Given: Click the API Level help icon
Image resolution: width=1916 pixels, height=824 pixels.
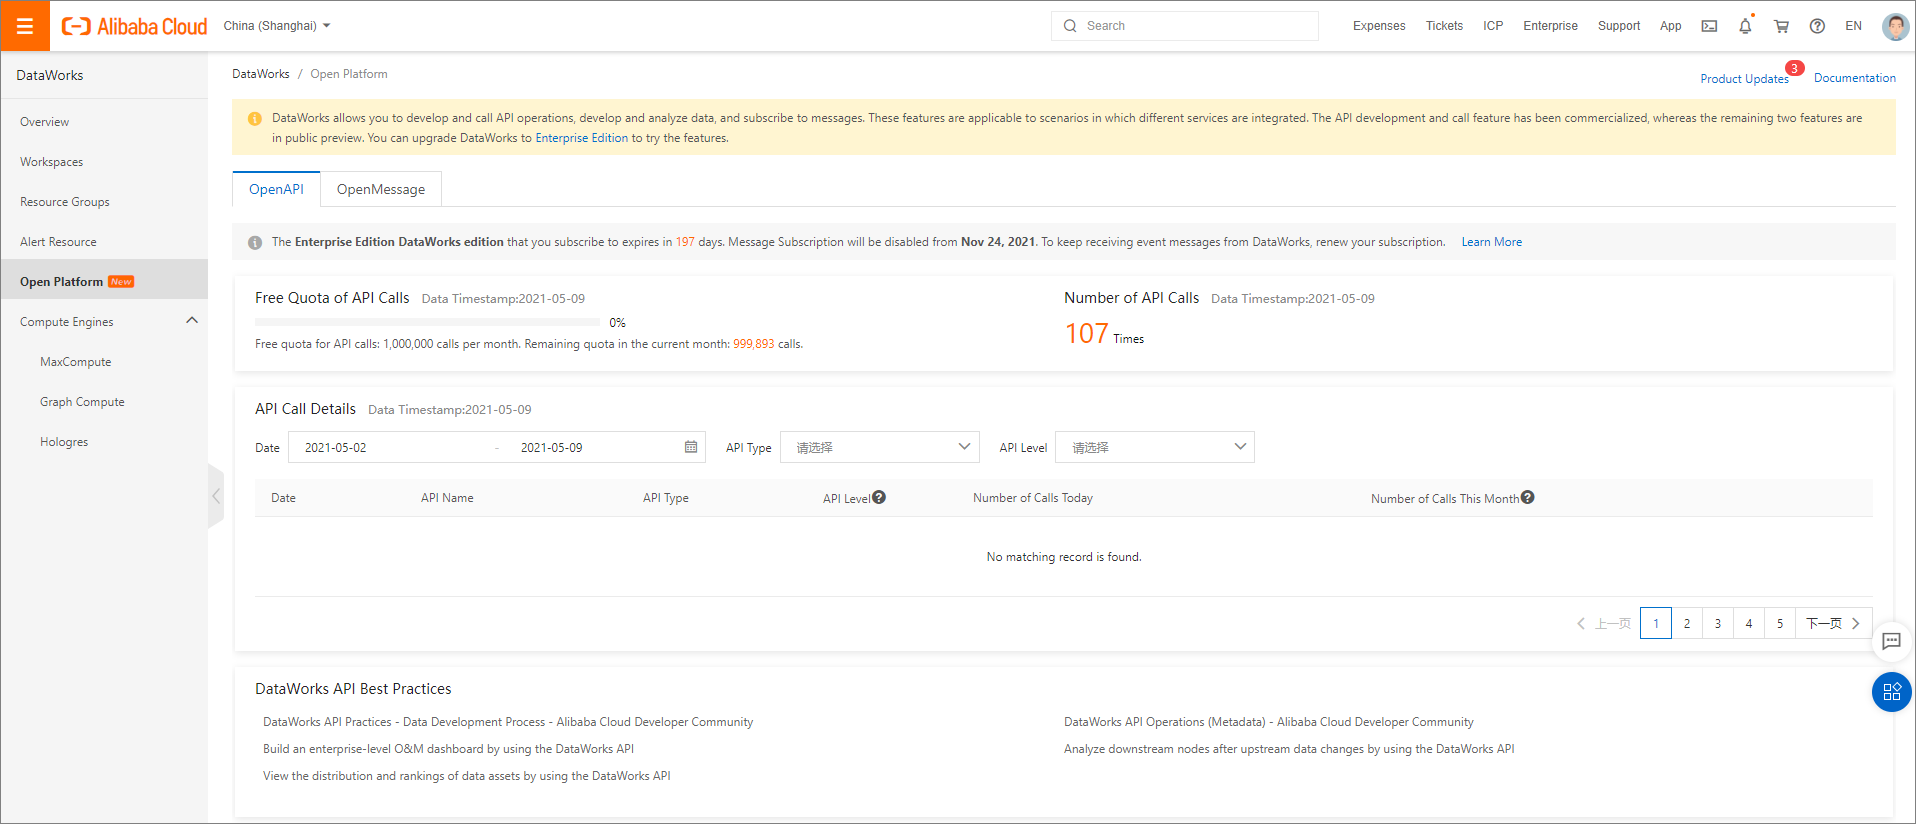Looking at the screenshot, I should 879,497.
